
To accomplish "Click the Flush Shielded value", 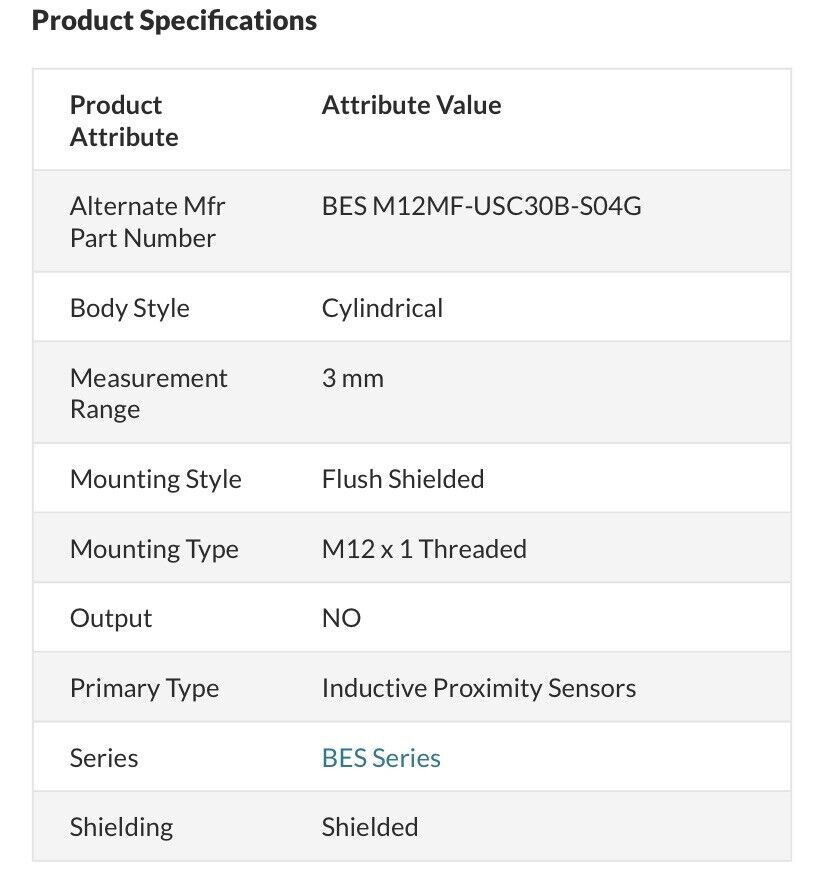I will click(403, 479).
